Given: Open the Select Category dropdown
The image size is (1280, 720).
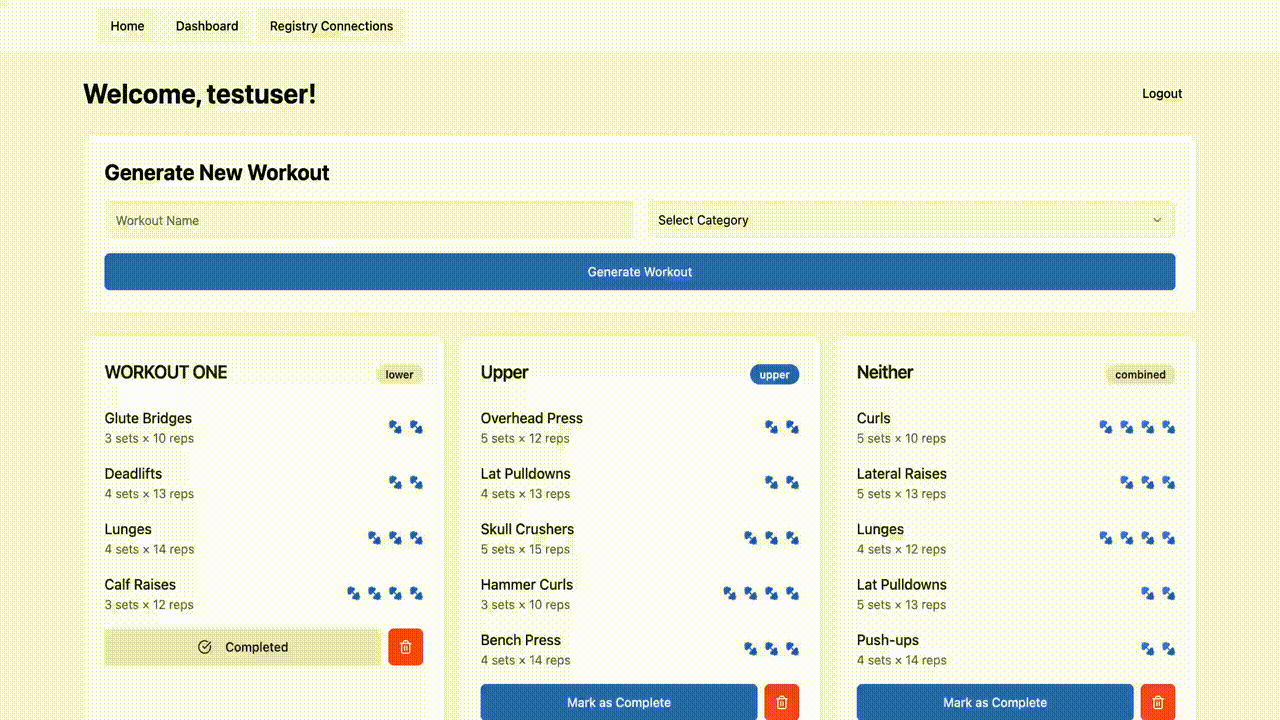Looking at the screenshot, I should [x=910, y=220].
